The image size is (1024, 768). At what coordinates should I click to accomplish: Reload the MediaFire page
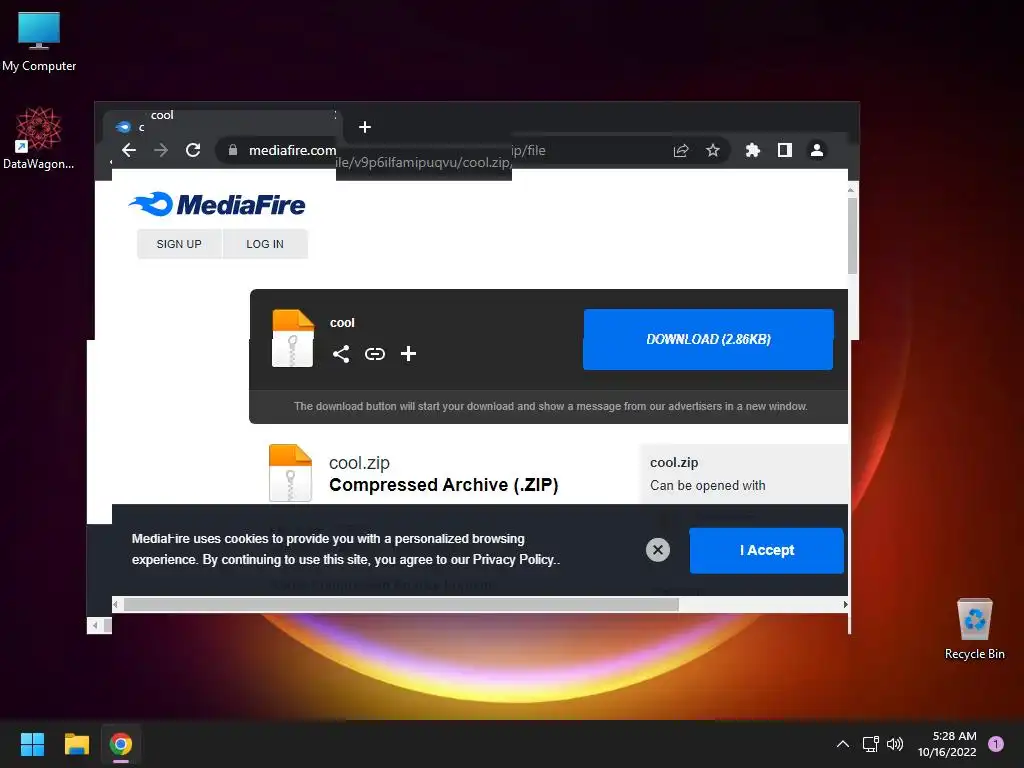point(193,150)
